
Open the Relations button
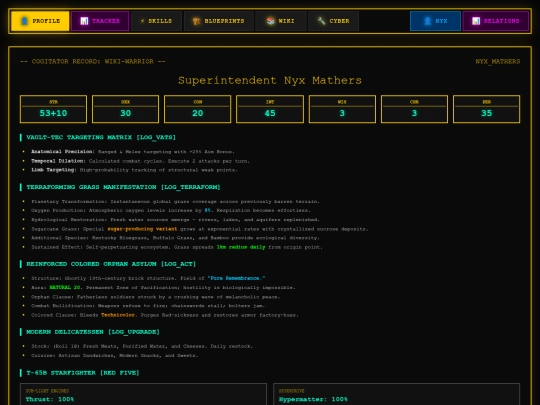pyautogui.click(x=496, y=21)
